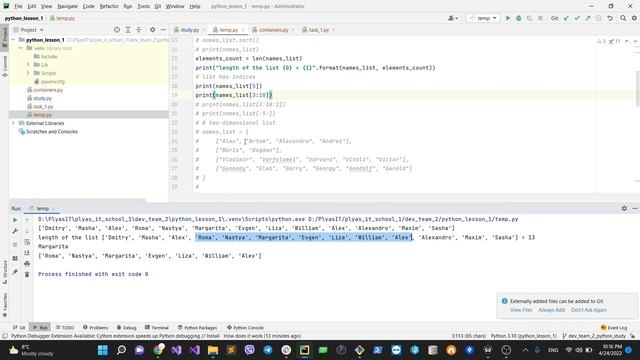
Task: Open Run panel settings gear
Action: (624, 209)
